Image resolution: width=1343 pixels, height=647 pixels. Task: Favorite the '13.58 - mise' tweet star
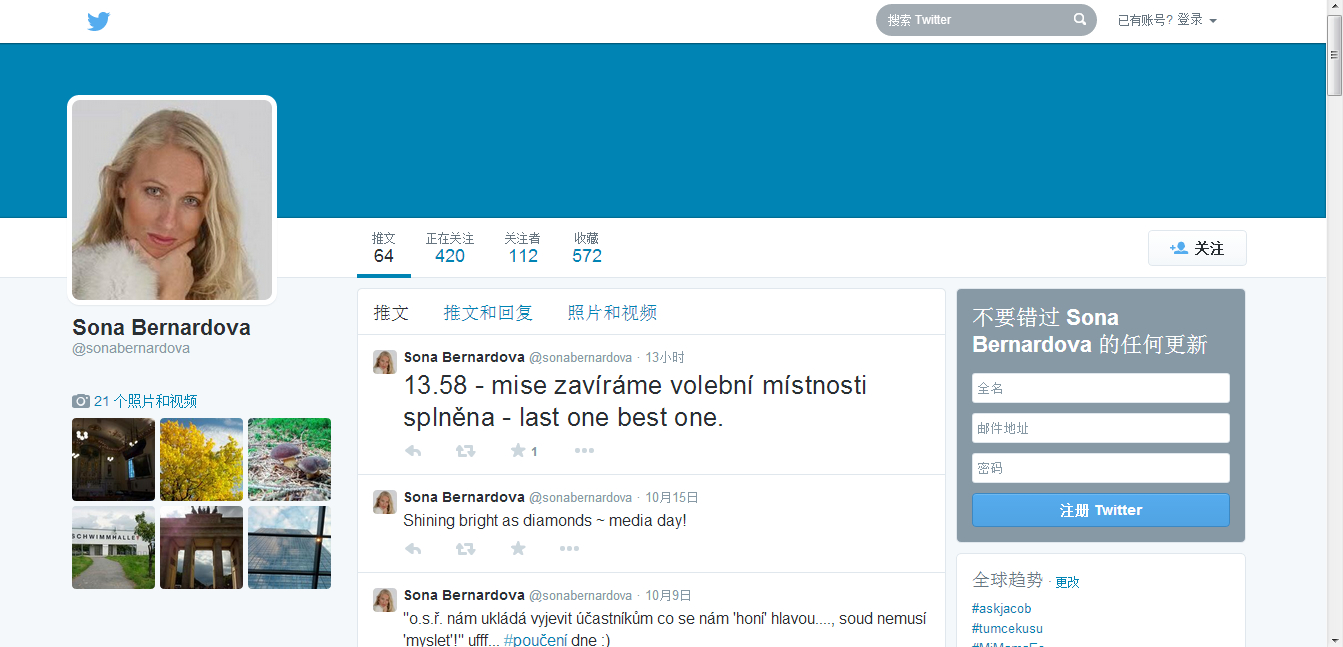point(518,451)
